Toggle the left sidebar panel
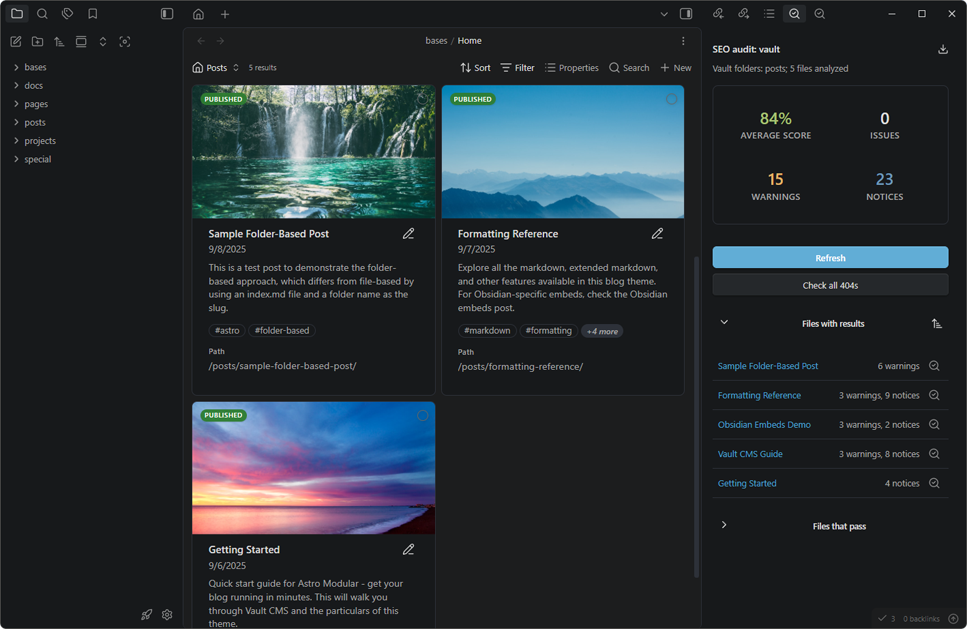 coord(166,13)
